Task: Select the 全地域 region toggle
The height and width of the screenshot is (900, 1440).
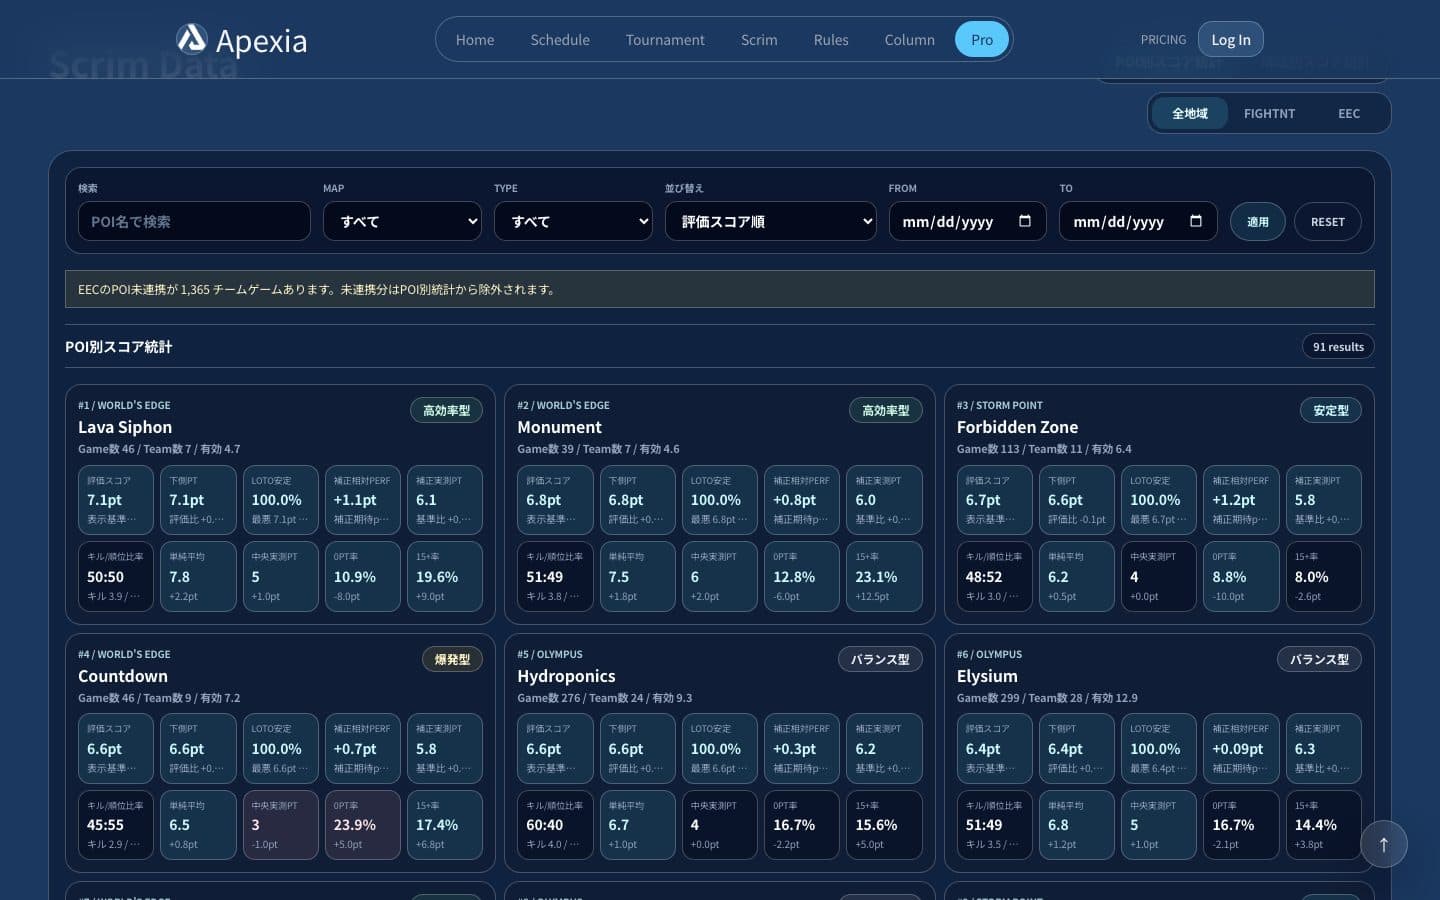Action: (x=1190, y=113)
